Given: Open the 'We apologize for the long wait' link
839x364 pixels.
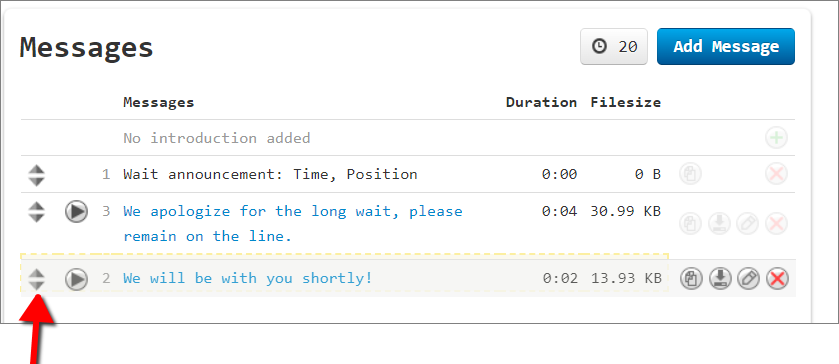Looking at the screenshot, I should point(293,224).
